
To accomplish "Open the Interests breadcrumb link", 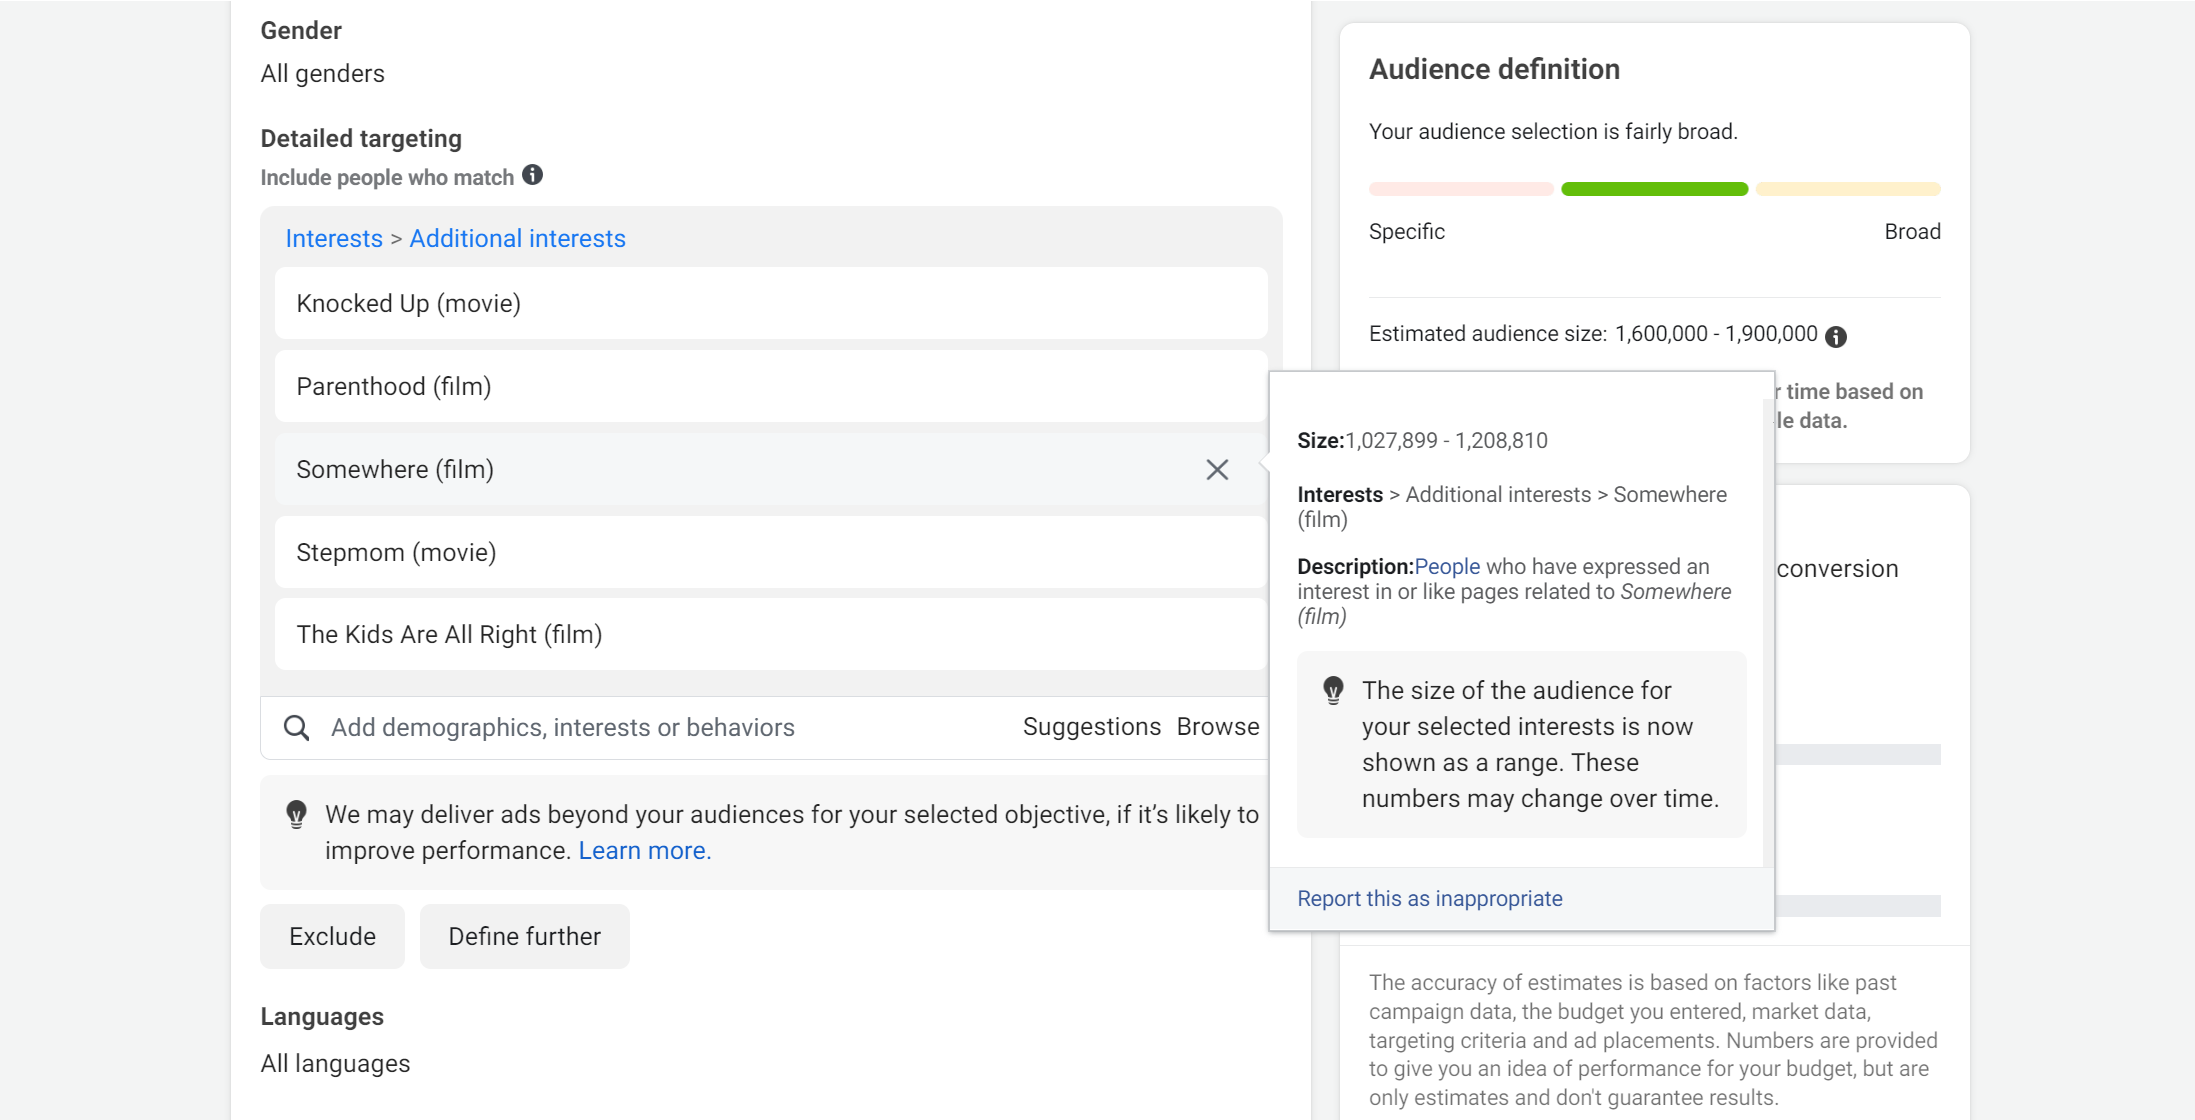I will tap(334, 239).
